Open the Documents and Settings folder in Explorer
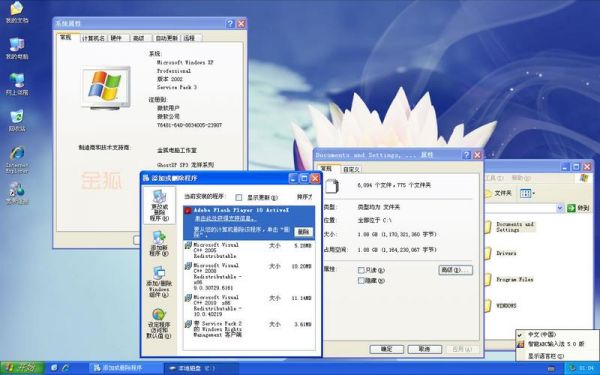This screenshot has width=600, height=375. [x=510, y=227]
